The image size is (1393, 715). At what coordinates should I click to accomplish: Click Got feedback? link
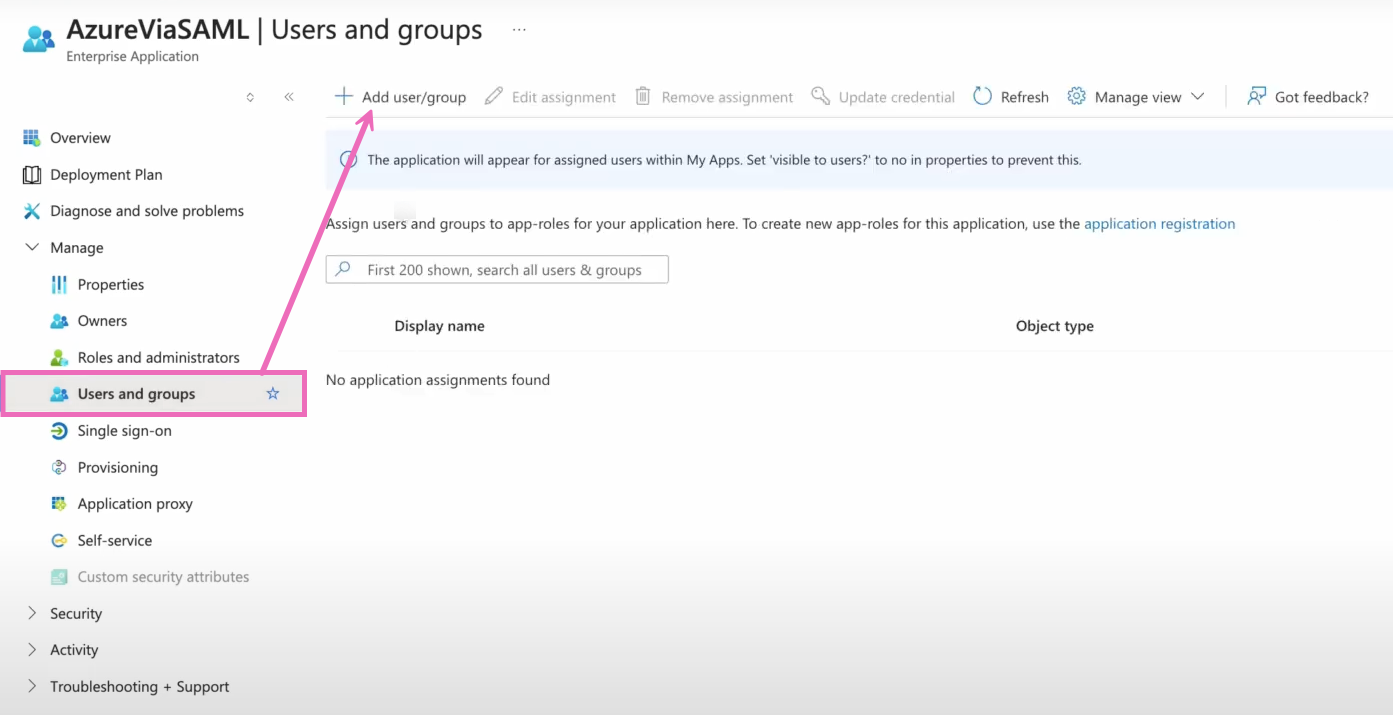1322,97
